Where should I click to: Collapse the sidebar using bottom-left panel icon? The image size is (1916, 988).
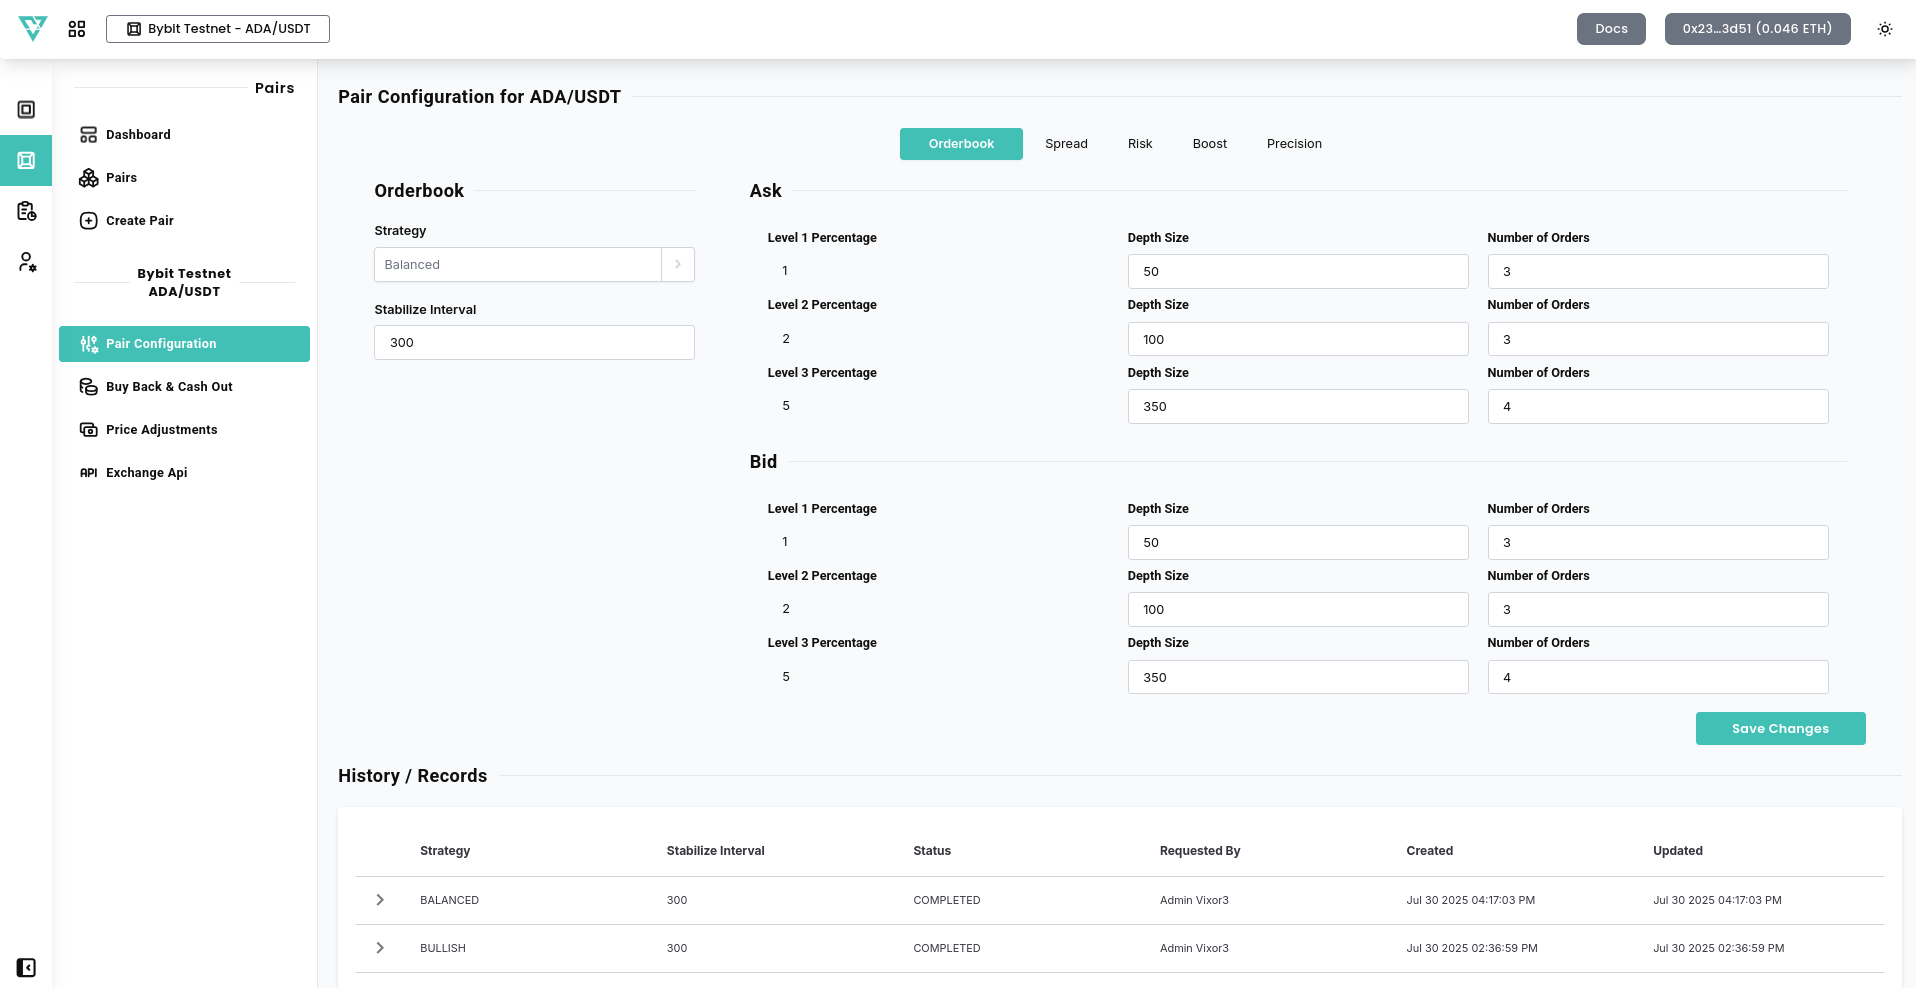tap(27, 967)
